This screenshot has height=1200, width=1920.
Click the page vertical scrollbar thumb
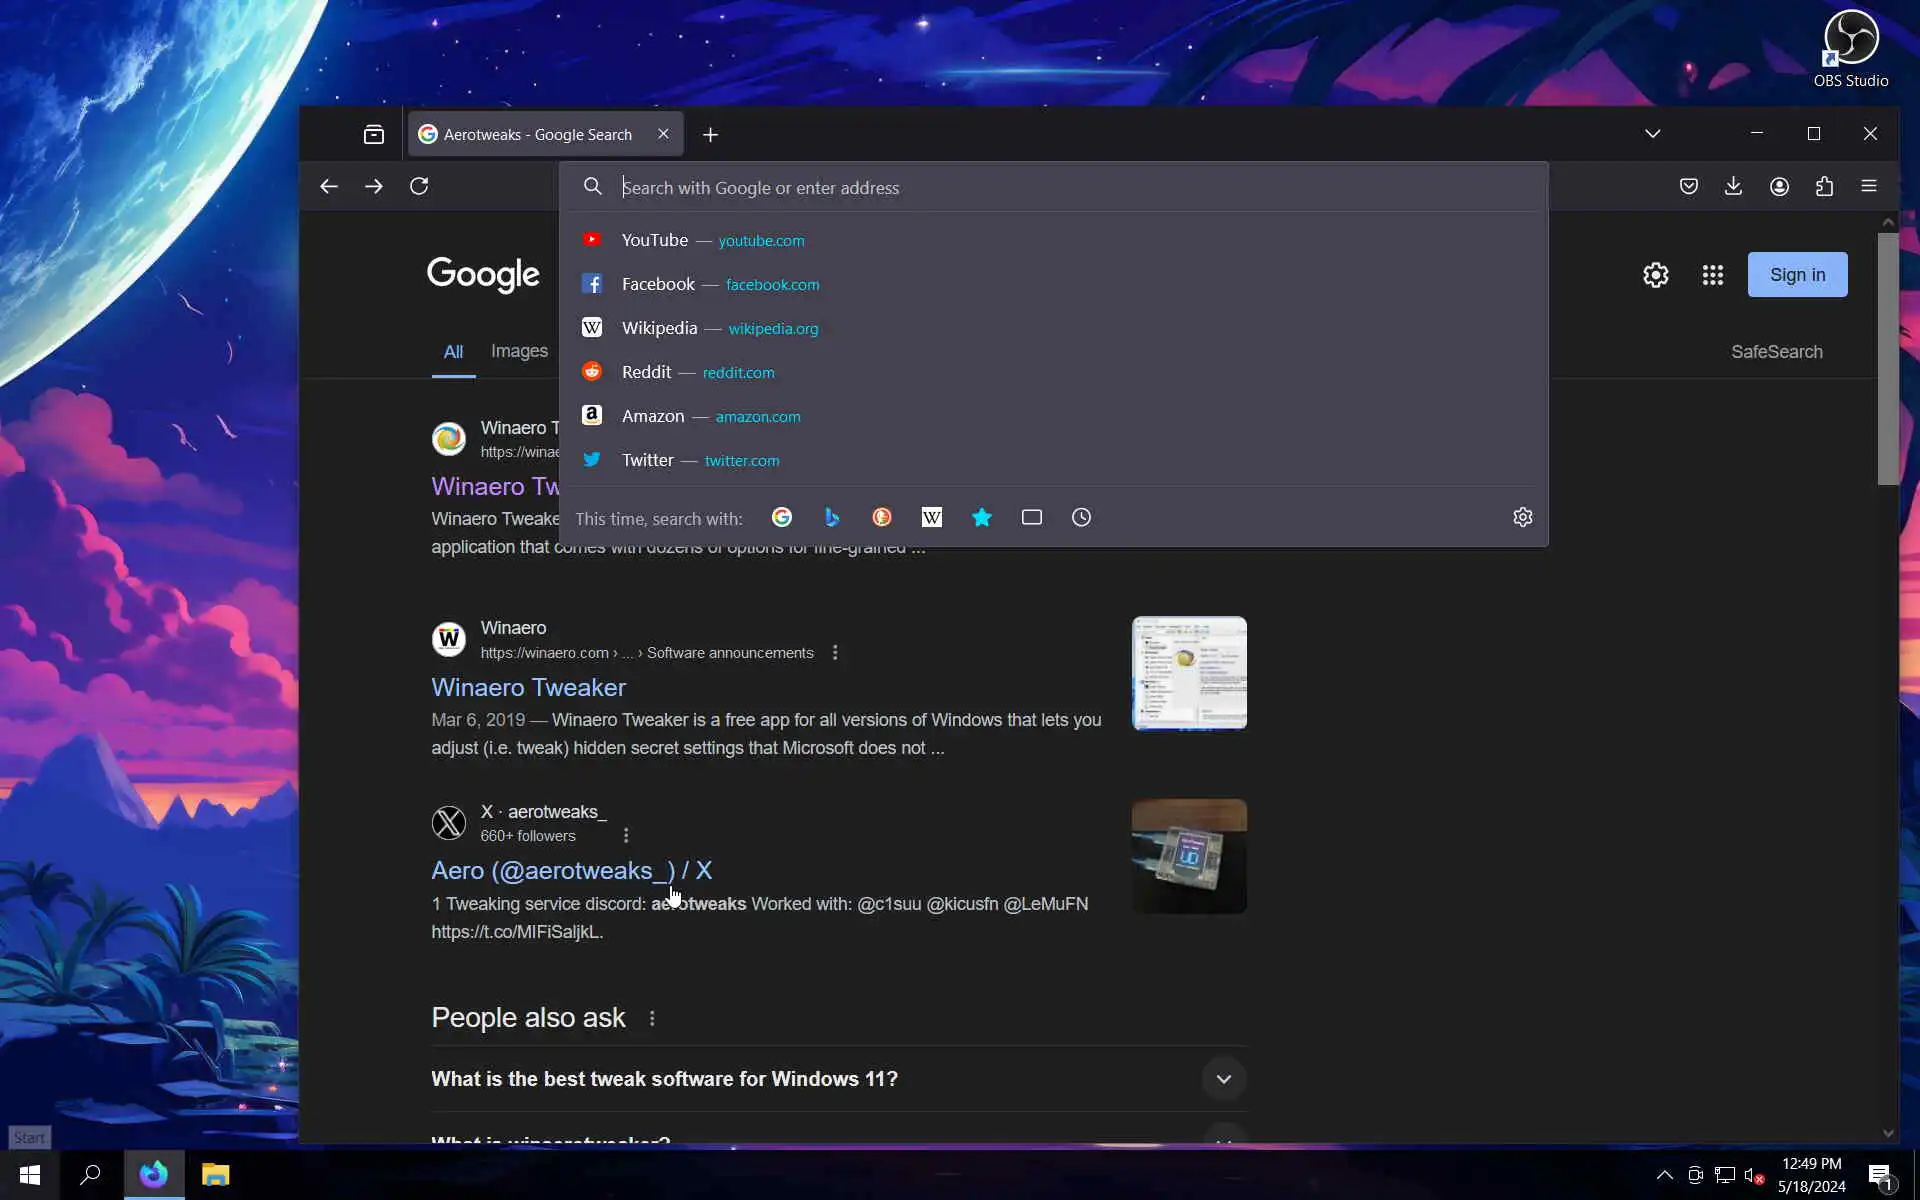point(1887,359)
